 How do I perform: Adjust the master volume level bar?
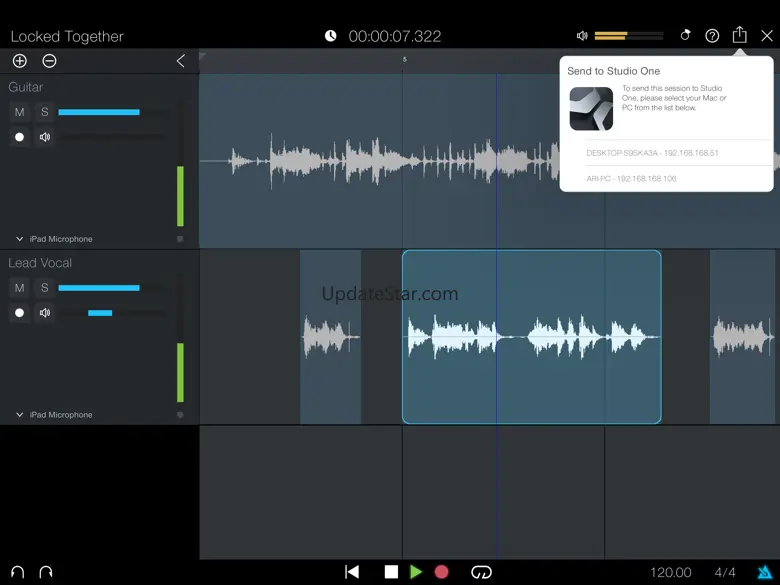(629, 36)
